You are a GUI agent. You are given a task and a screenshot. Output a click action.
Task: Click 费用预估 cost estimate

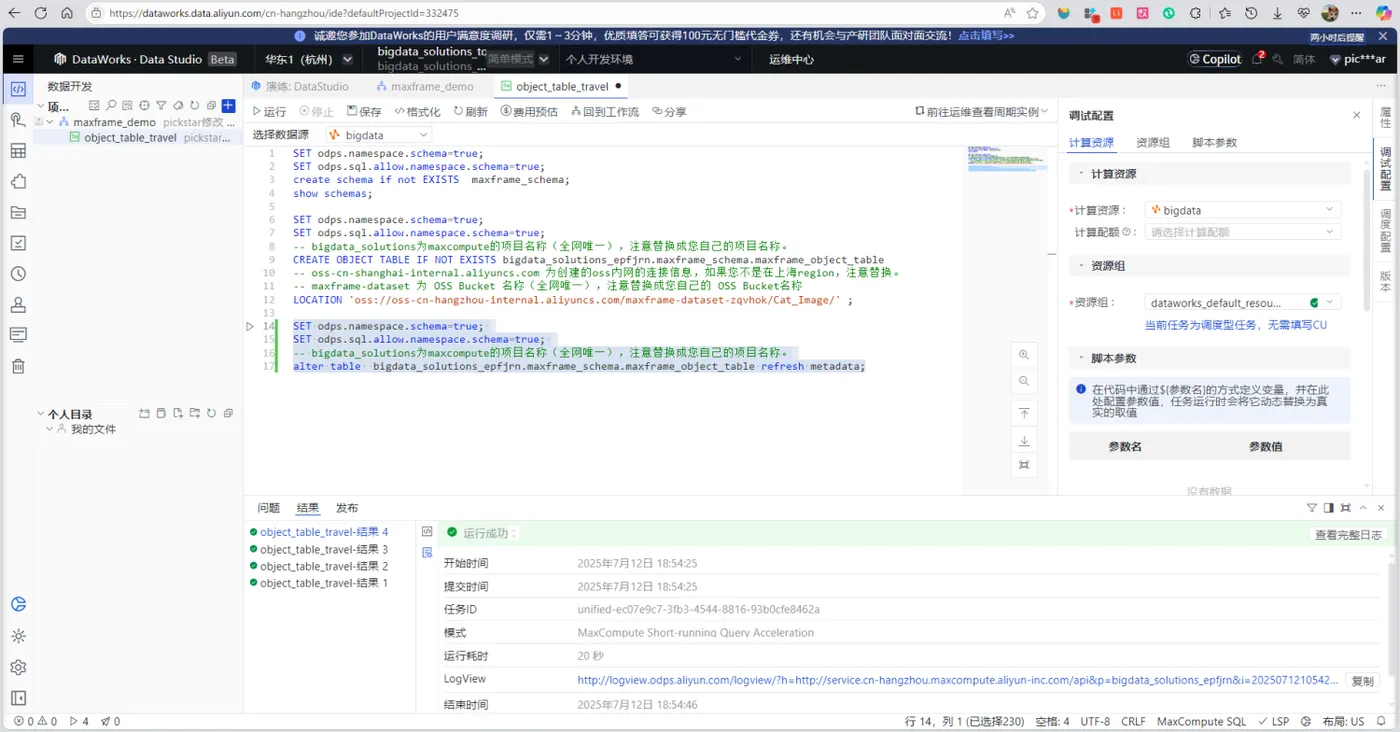point(529,112)
